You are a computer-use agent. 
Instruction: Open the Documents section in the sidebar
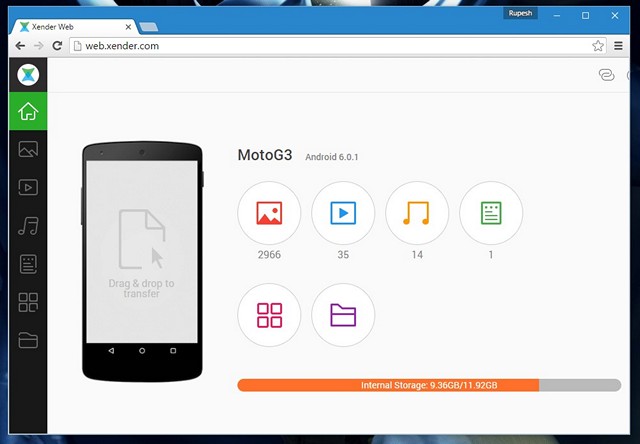[x=28, y=264]
